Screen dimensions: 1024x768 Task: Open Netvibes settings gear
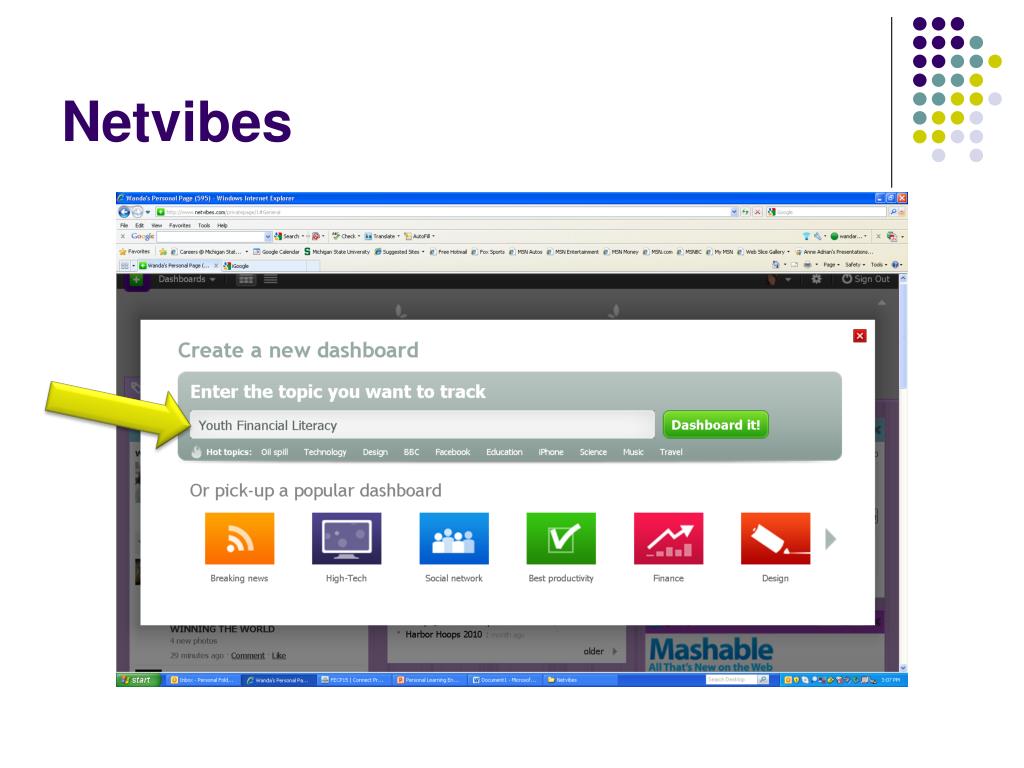816,279
